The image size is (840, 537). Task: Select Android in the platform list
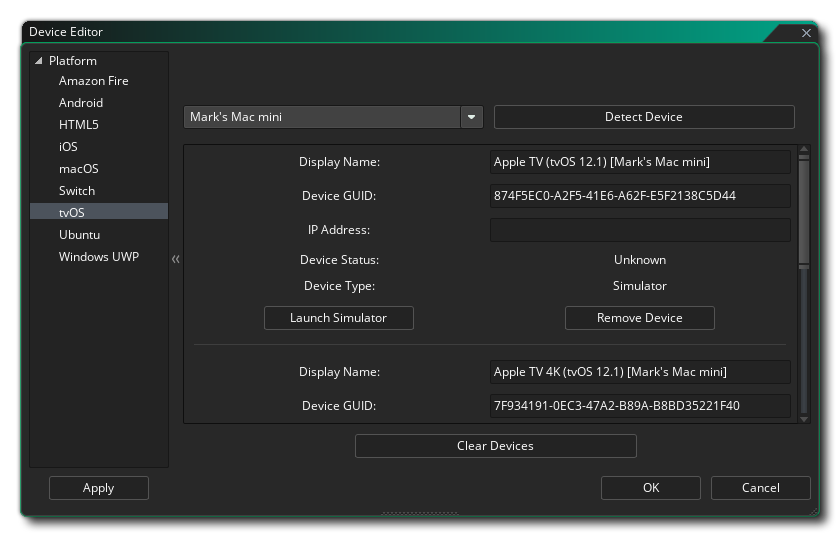(80, 103)
